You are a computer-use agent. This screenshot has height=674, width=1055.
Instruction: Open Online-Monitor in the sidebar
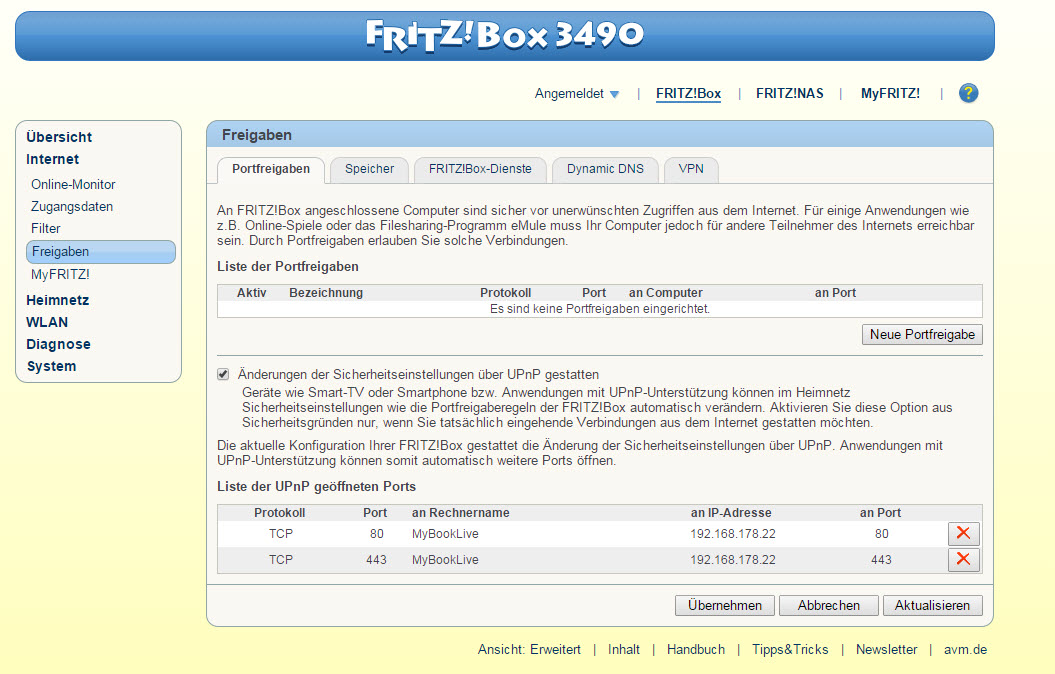tap(73, 185)
